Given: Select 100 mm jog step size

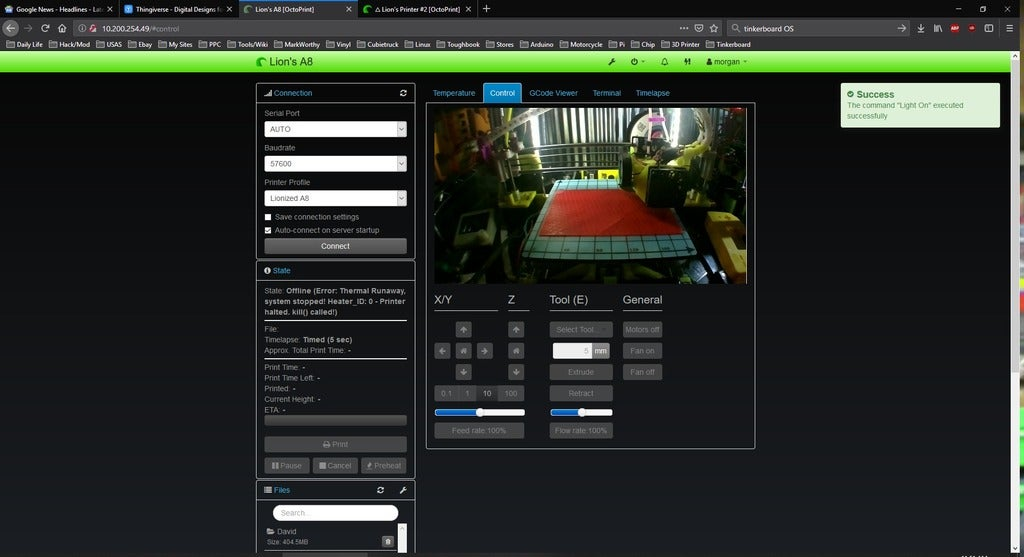Looking at the screenshot, I should [x=511, y=393].
